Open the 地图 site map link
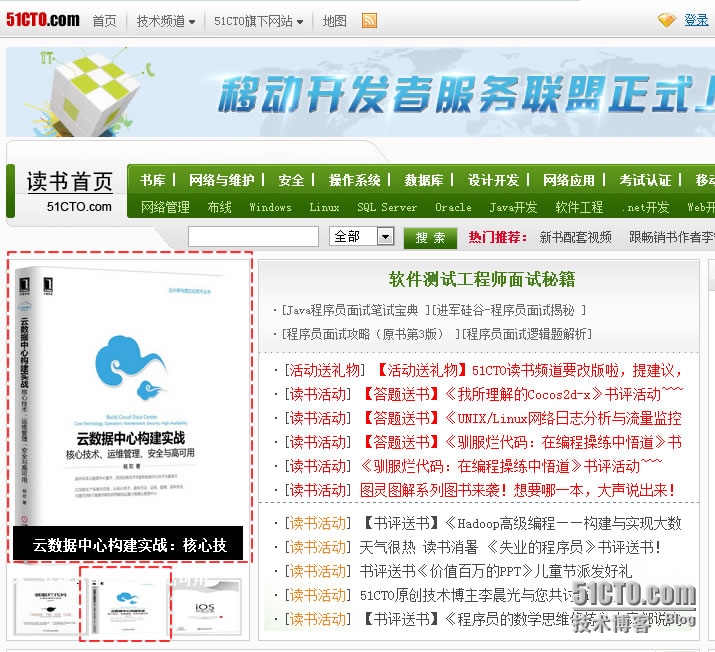The width and height of the screenshot is (715, 652). [335, 21]
